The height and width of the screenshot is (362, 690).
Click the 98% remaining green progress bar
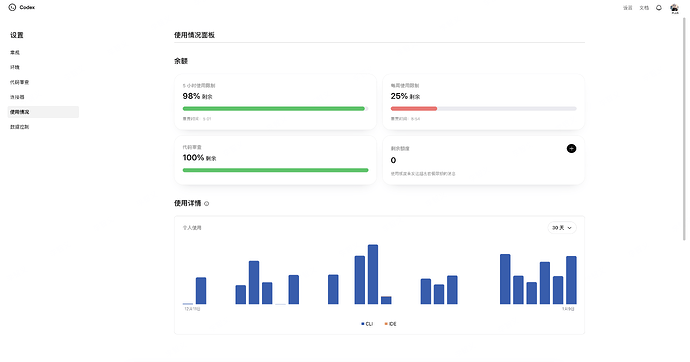tap(275, 109)
